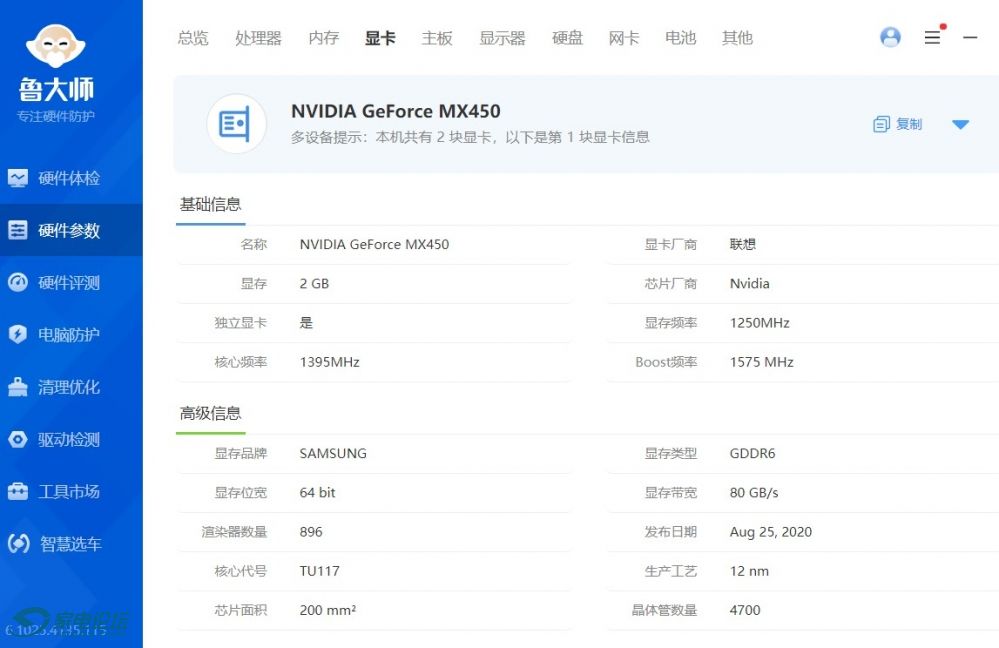999x648 pixels.
Task: Switch to the 网卡 tab
Action: tap(624, 38)
